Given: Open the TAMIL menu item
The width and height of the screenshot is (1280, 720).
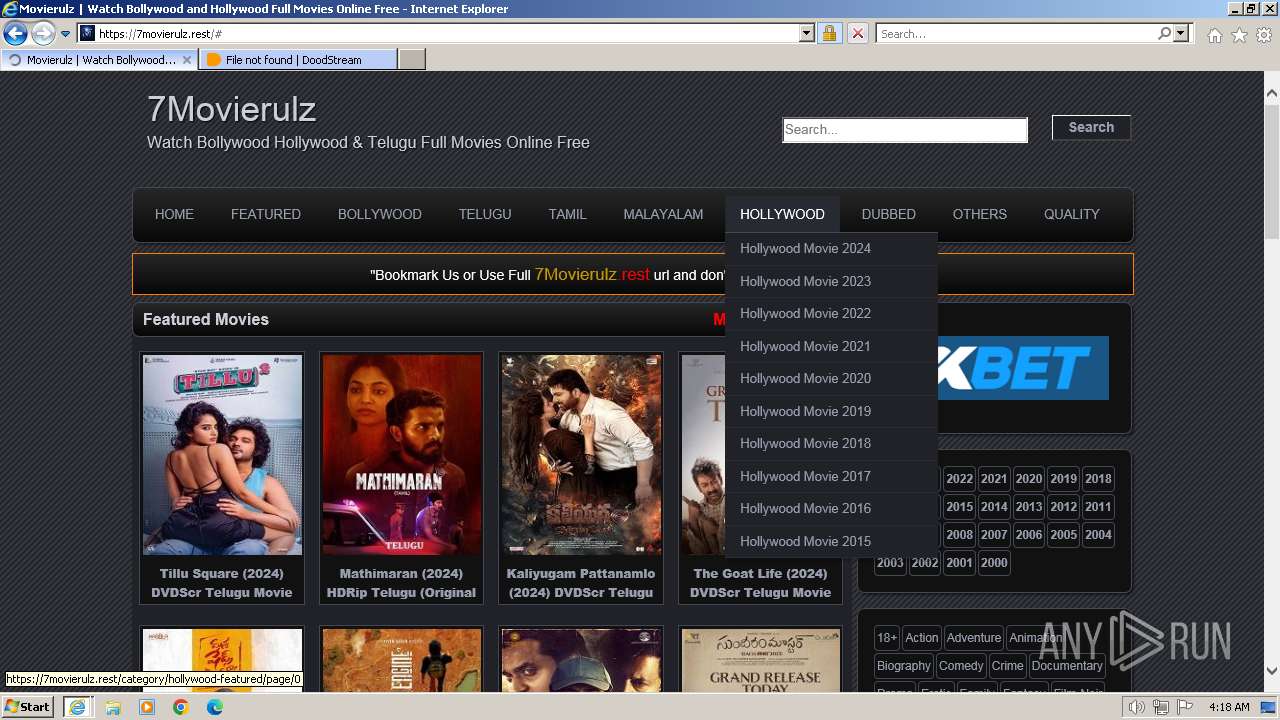Looking at the screenshot, I should (567, 214).
